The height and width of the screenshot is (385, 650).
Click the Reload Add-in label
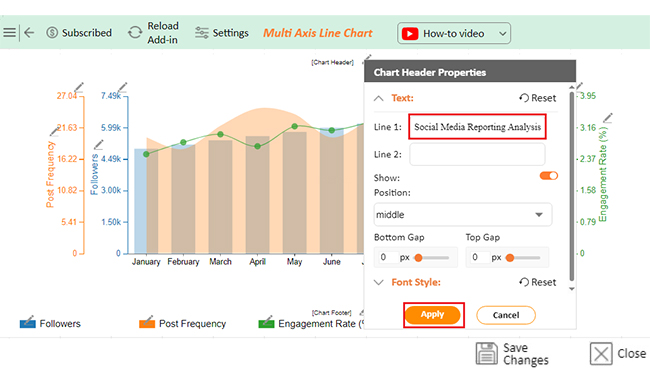pos(162,33)
